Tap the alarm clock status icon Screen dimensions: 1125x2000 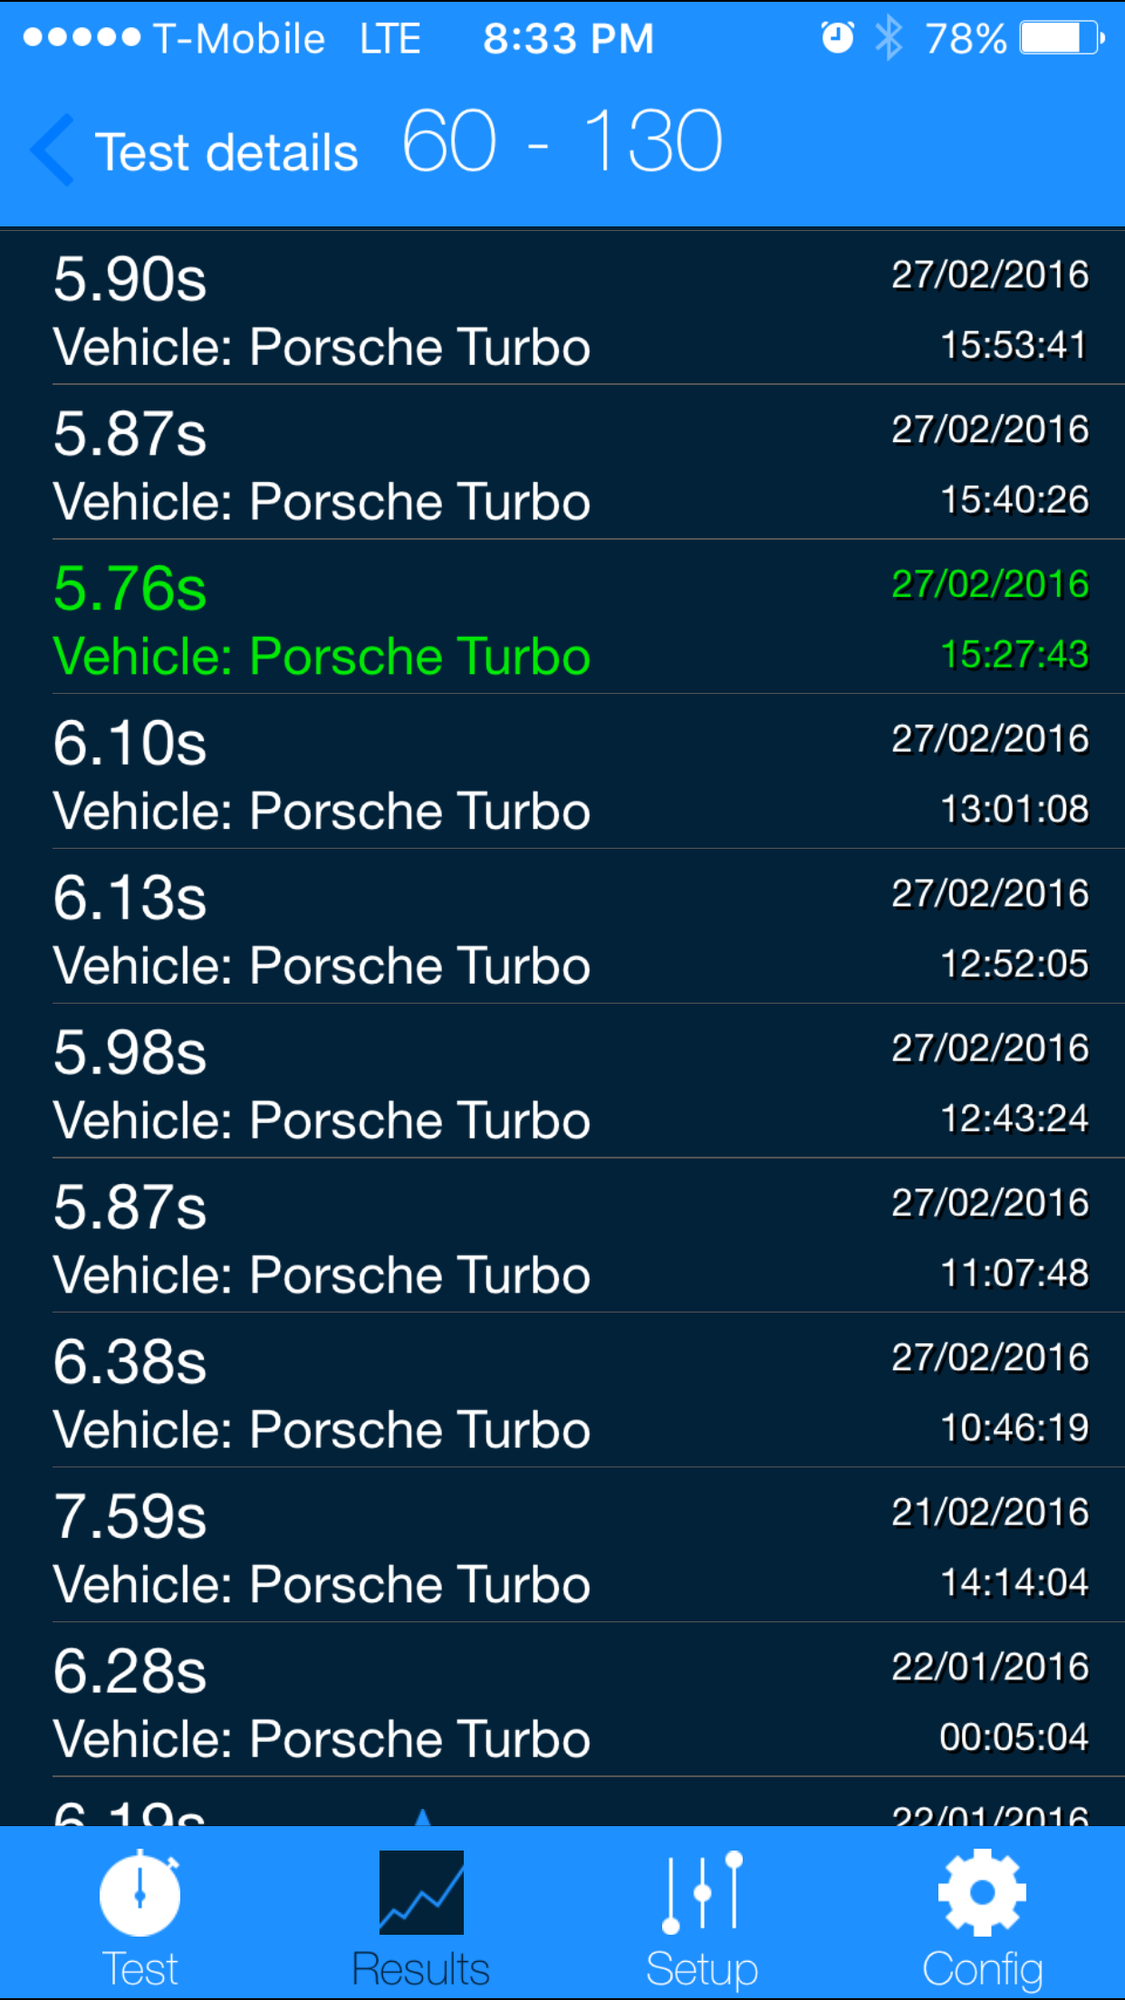[x=837, y=38]
